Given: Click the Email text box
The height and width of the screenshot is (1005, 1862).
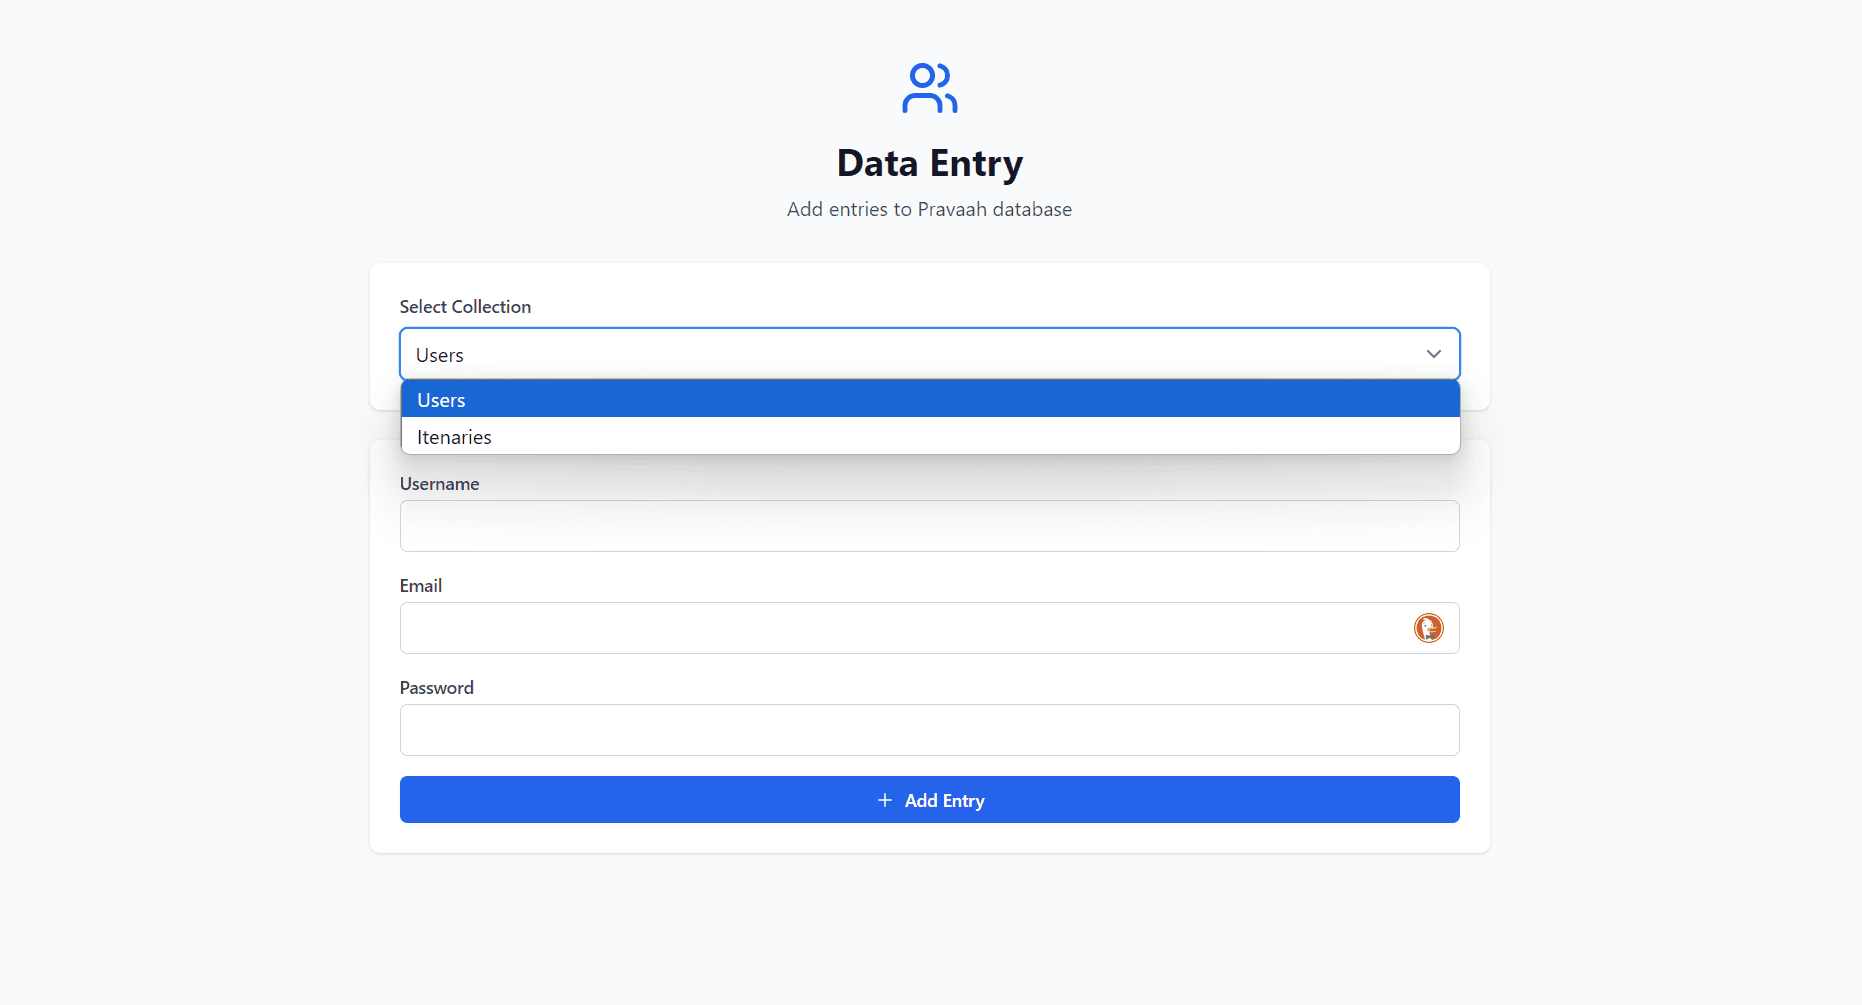Looking at the screenshot, I should (900, 628).
